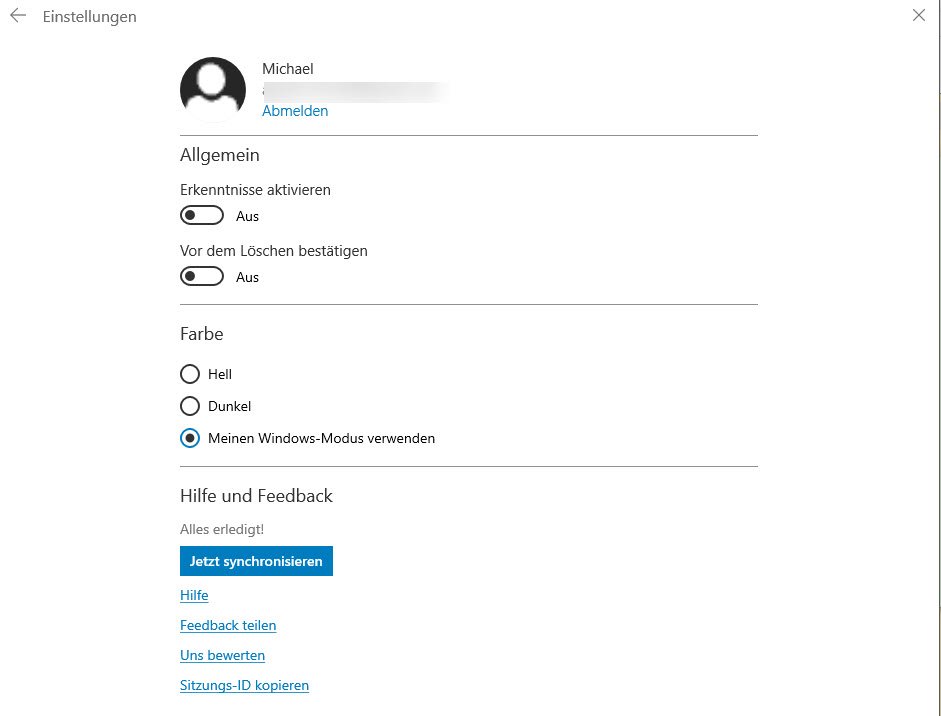
Task: Open the Uns bewerten link
Action: (x=222, y=655)
